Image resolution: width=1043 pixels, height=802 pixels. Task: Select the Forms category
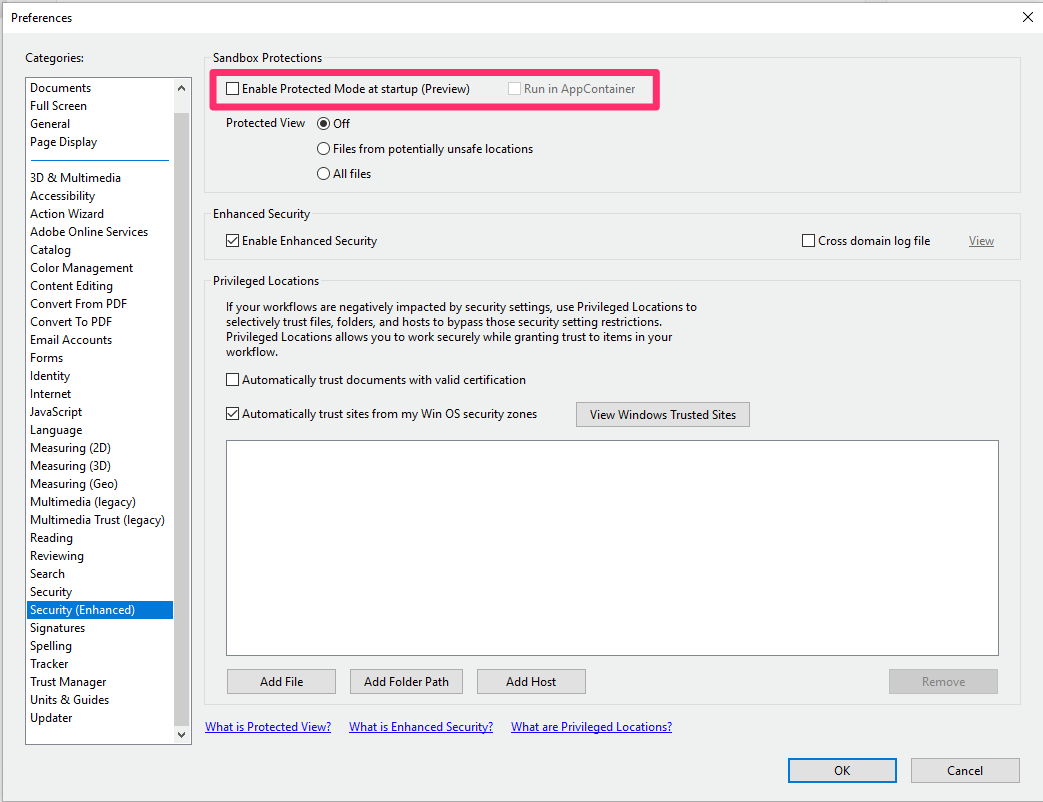[x=100, y=358]
